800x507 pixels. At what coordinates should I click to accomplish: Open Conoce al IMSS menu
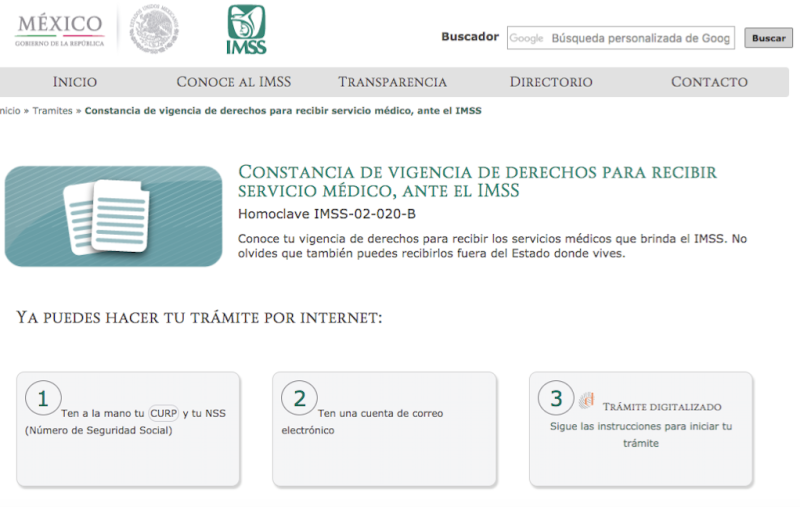pyautogui.click(x=234, y=82)
